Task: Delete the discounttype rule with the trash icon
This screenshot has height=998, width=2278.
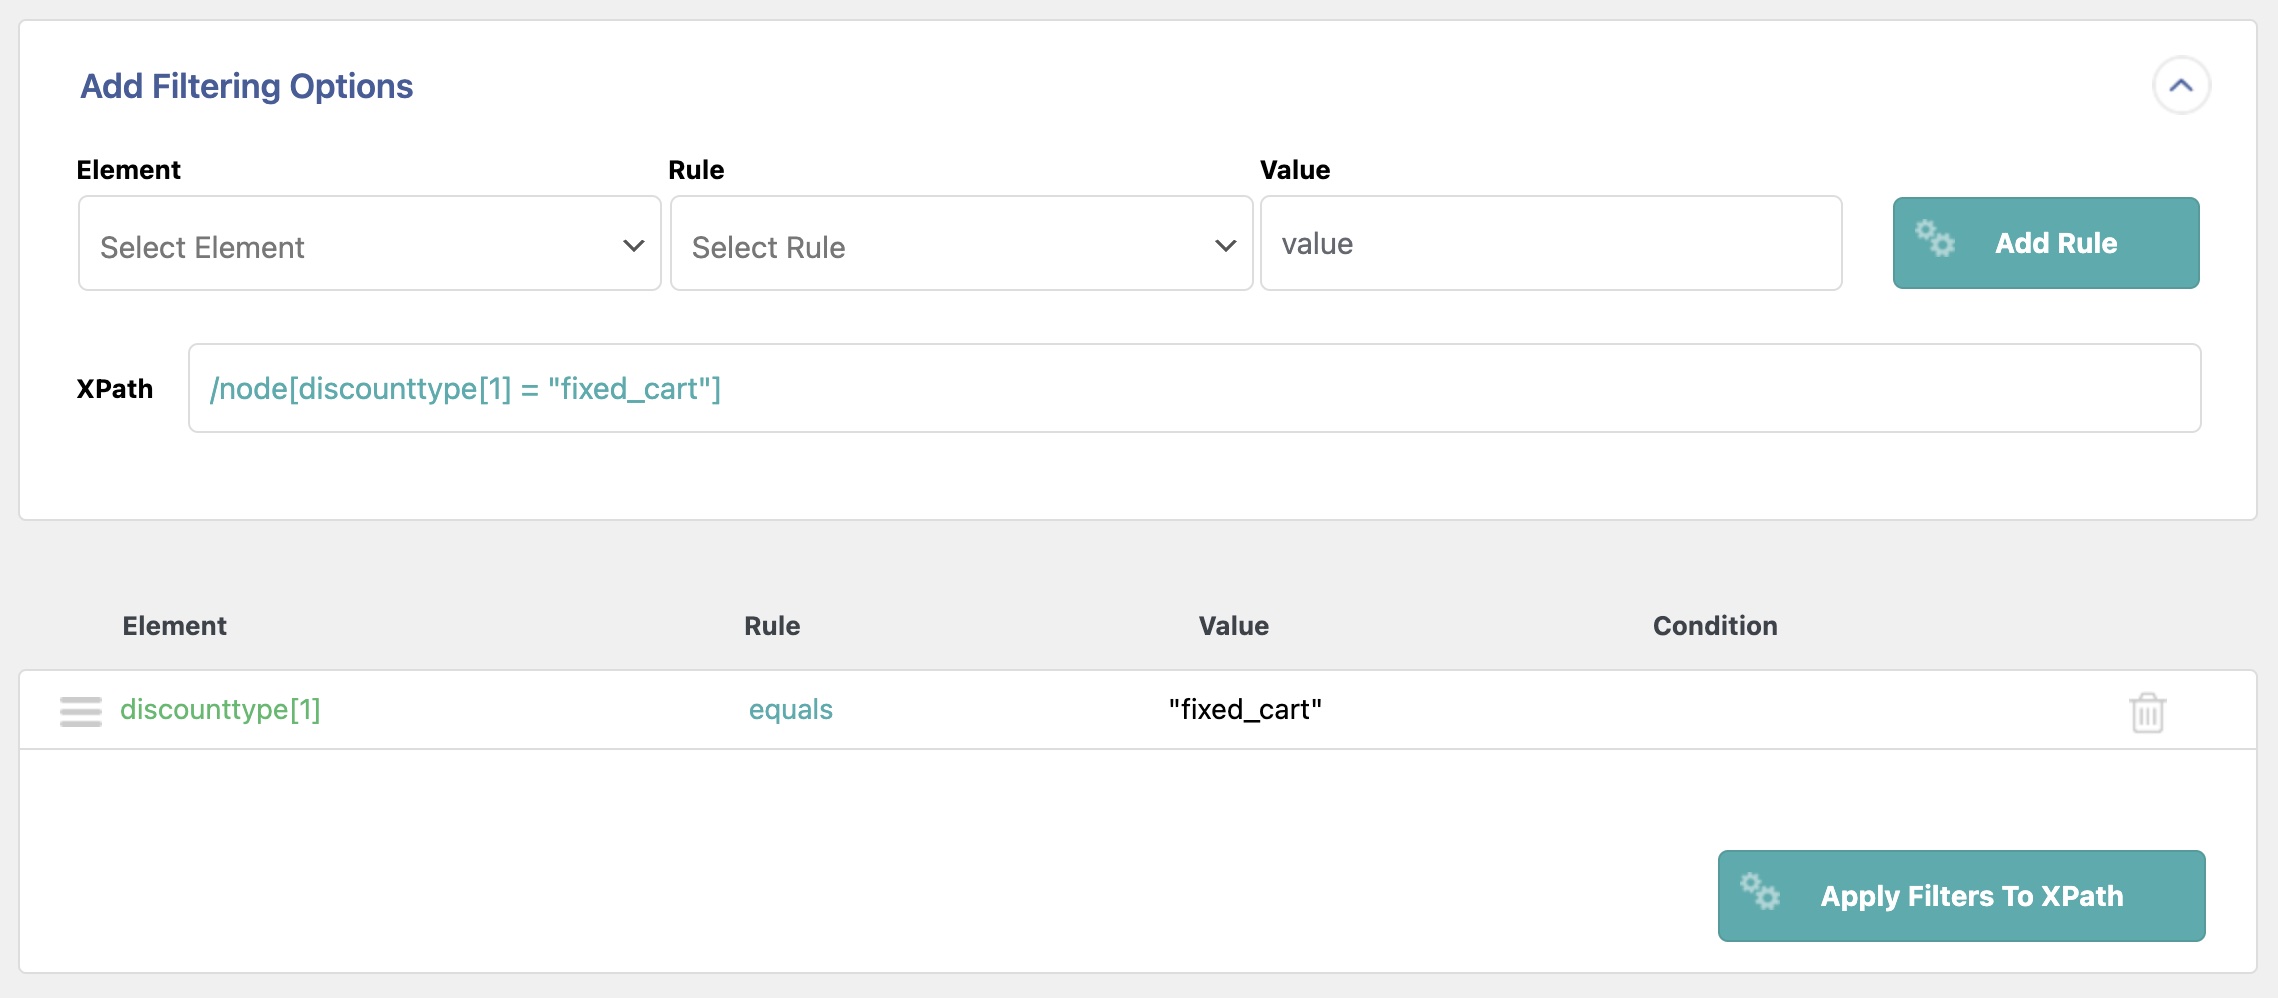Action: point(2147,713)
